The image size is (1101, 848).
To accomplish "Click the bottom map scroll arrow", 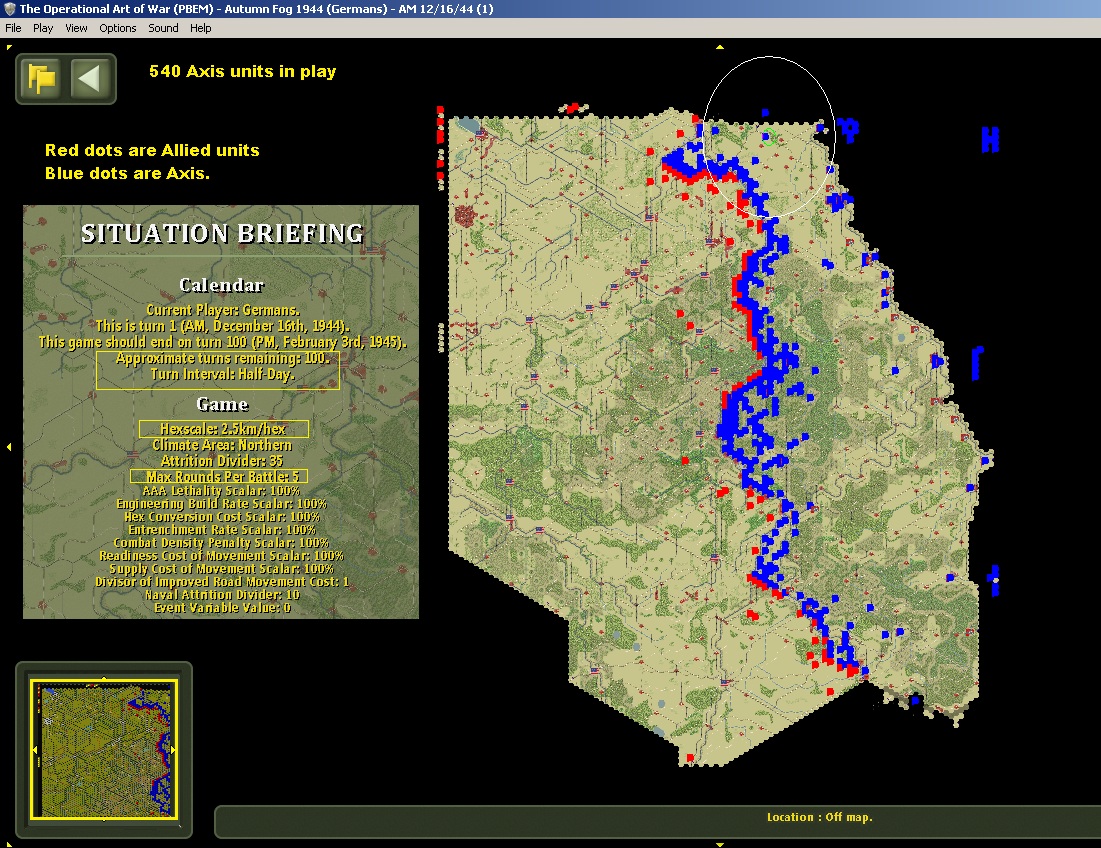I will coord(719,844).
